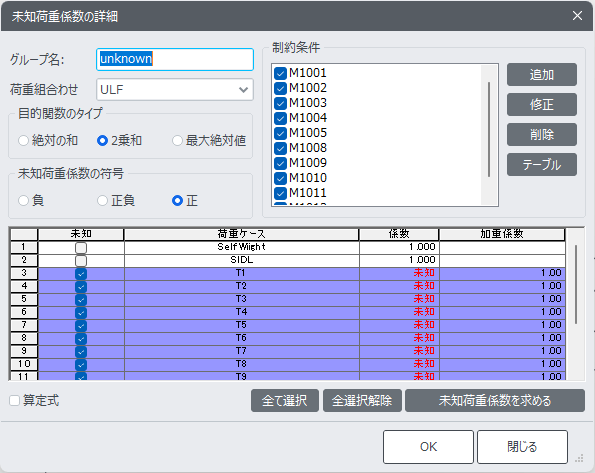Enable the 算定式 checkbox

pos(14,400)
